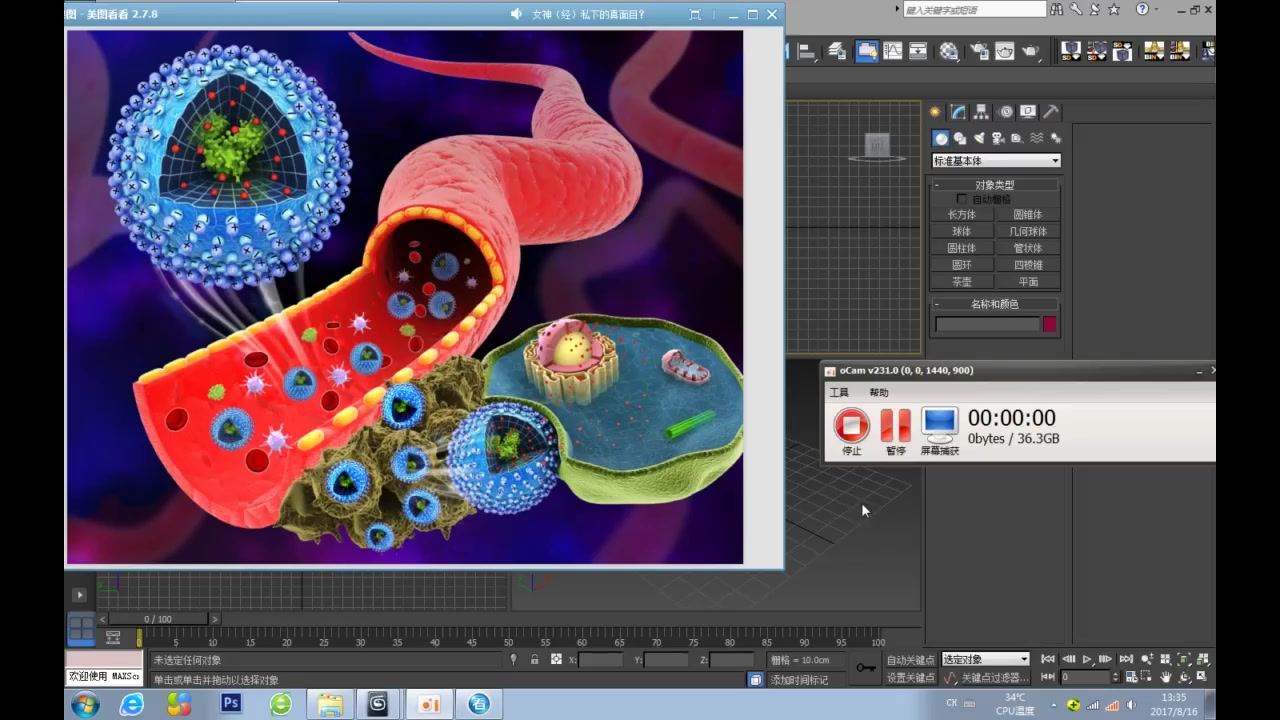Create a 圆锥体 primitive
The width and height of the screenshot is (1280, 720).
(1028, 215)
